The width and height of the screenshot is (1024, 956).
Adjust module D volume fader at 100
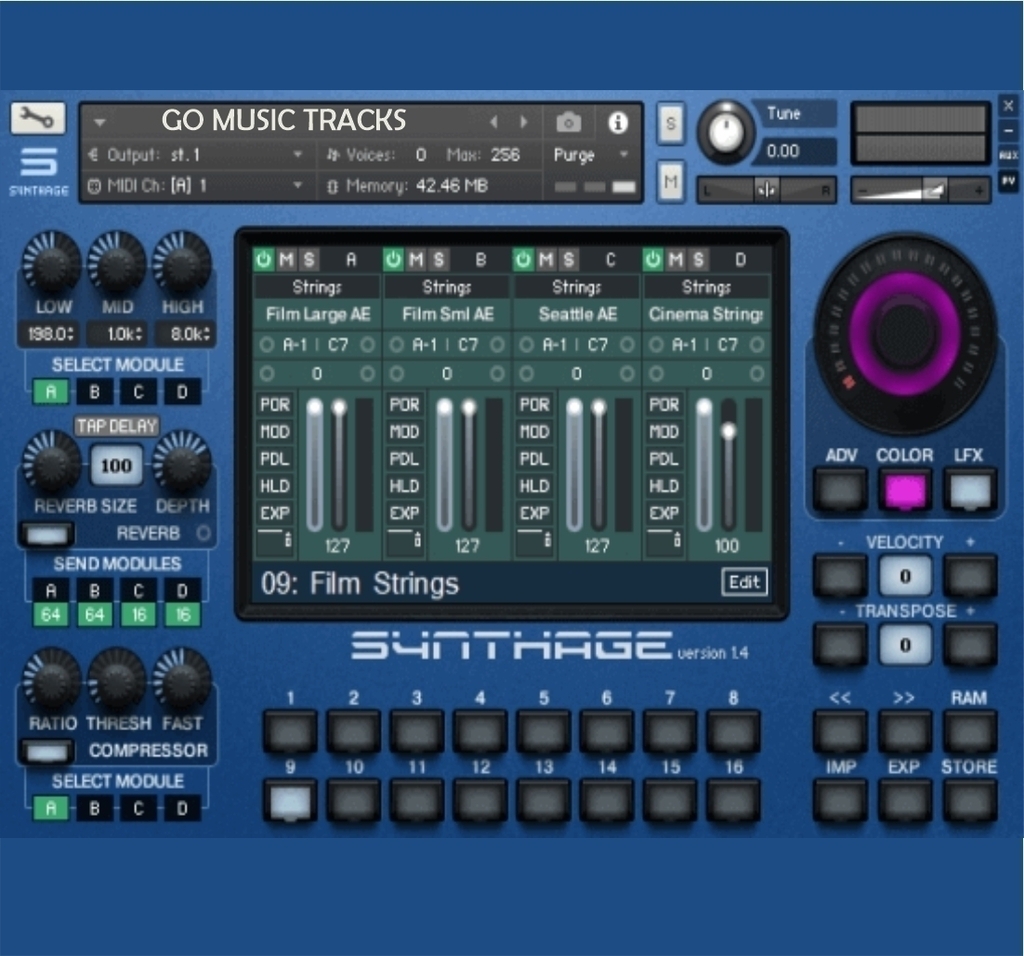(729, 431)
